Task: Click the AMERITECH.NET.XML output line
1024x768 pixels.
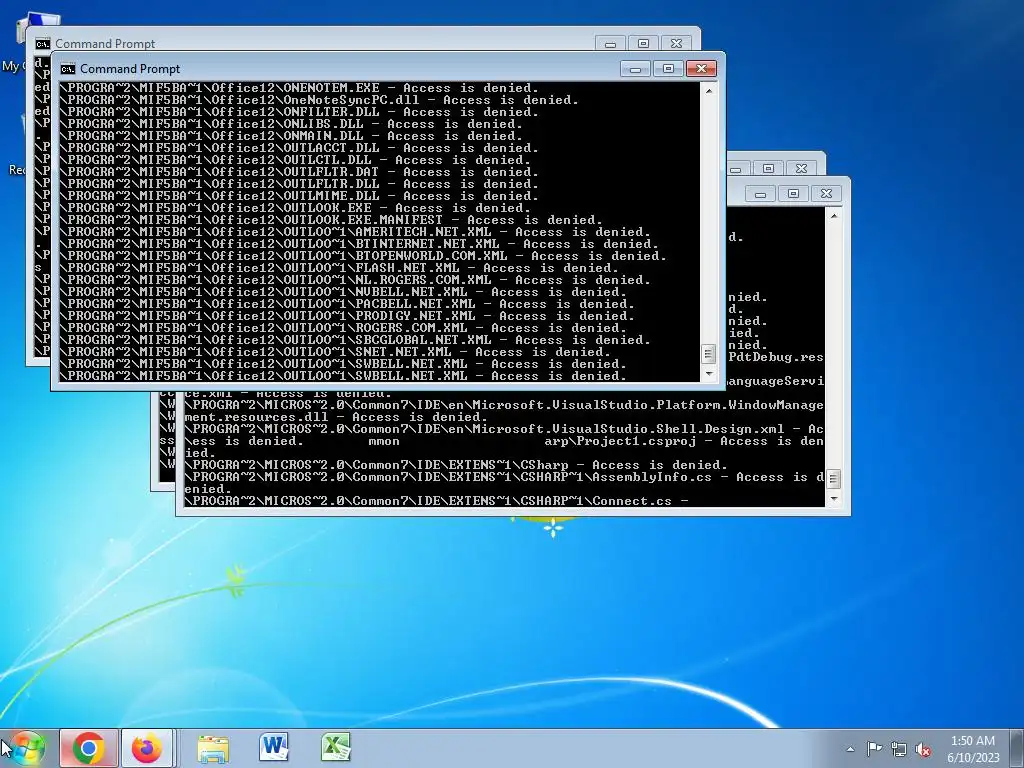Action: [355, 232]
